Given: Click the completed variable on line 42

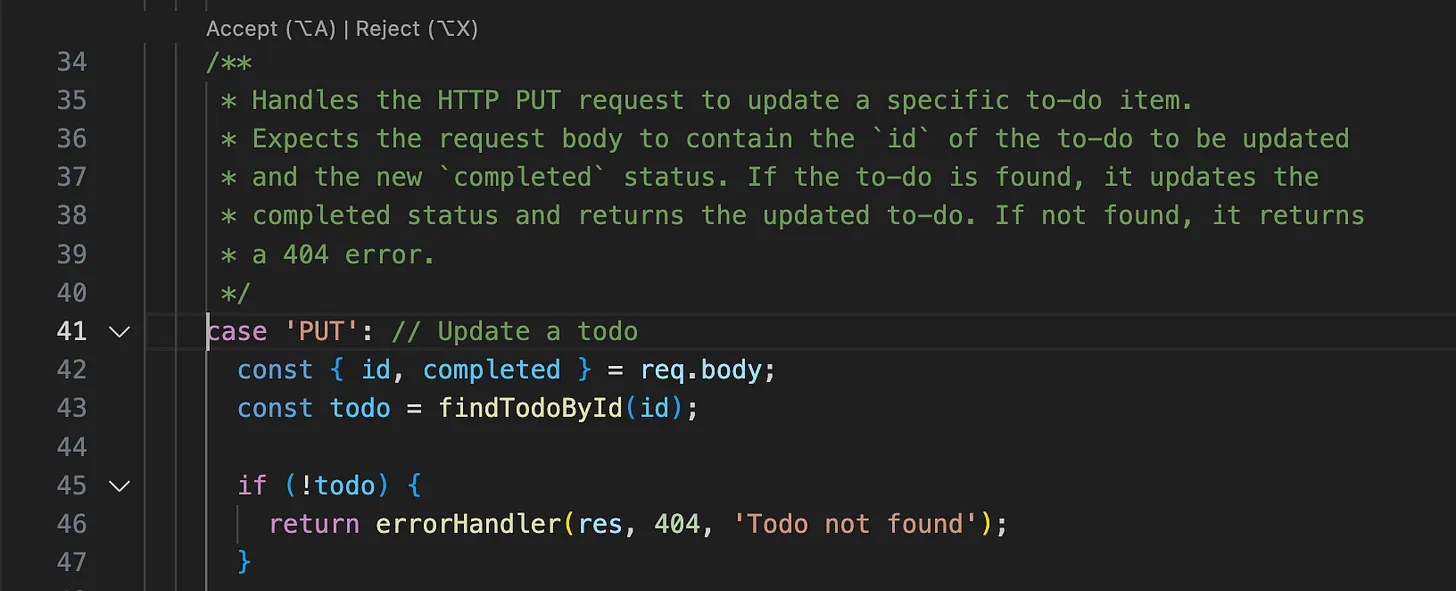Looking at the screenshot, I should pyautogui.click(x=491, y=370).
